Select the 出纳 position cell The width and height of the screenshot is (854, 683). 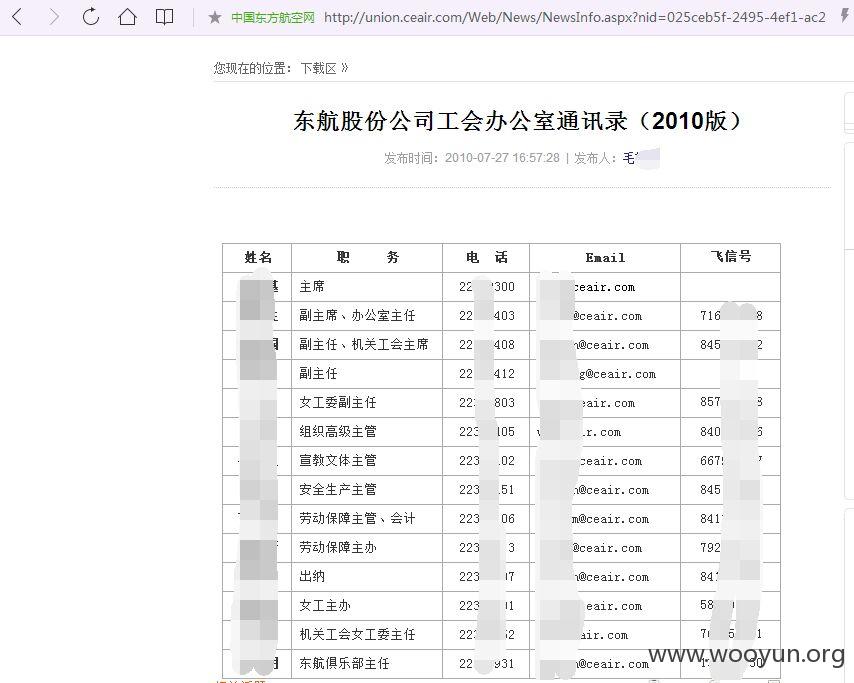tap(367, 577)
